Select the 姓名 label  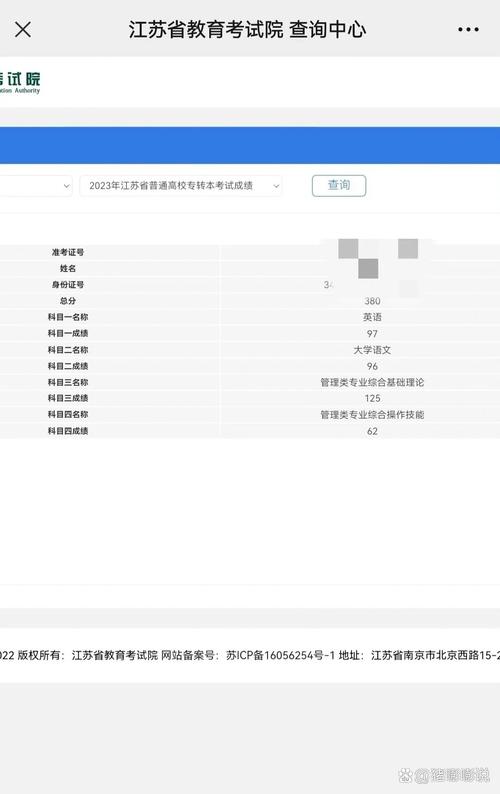point(68,268)
